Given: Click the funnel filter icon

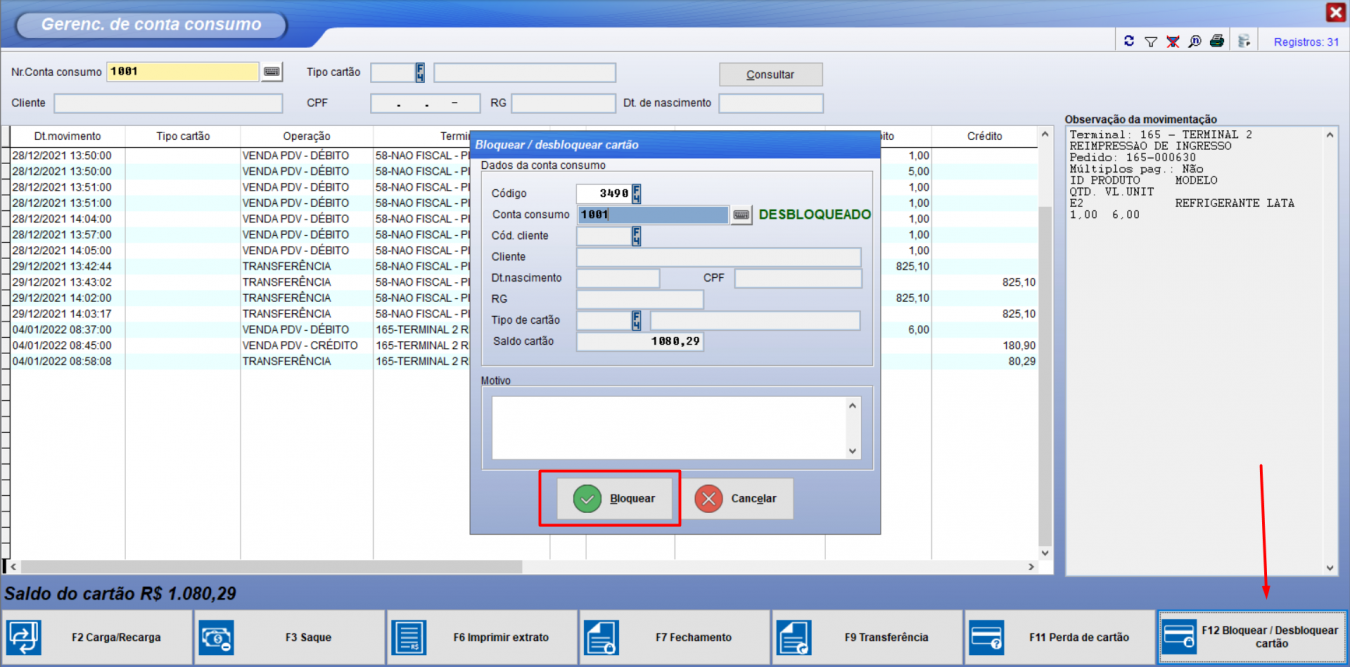Looking at the screenshot, I should (x=1150, y=41).
